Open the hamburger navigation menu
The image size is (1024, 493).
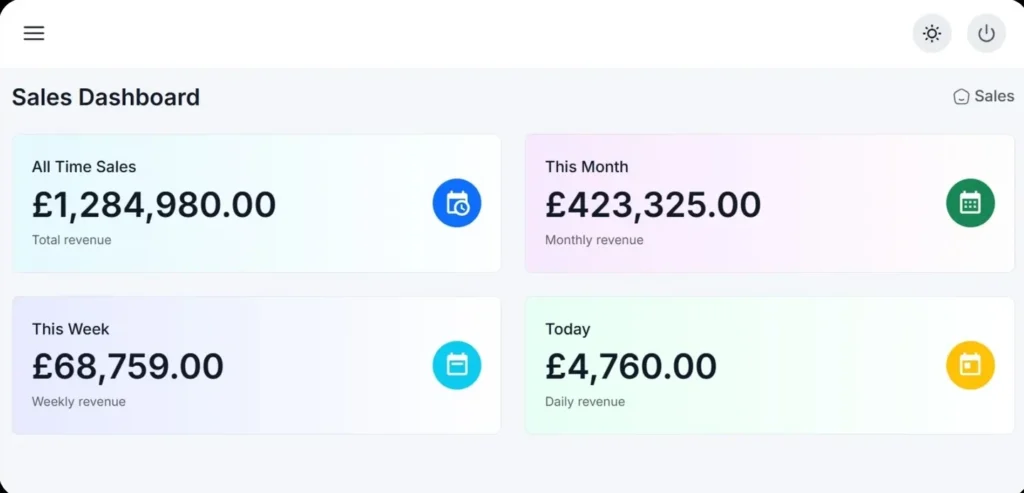(34, 33)
